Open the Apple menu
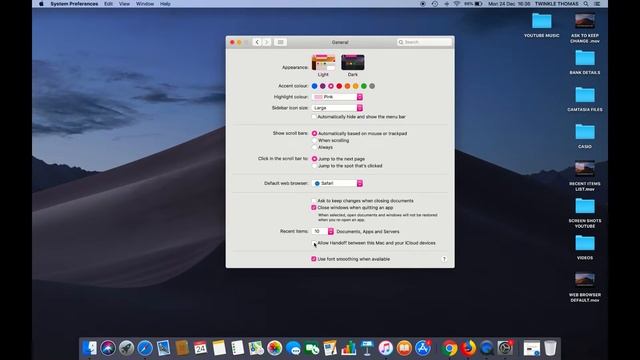The image size is (640, 360). (41, 4)
